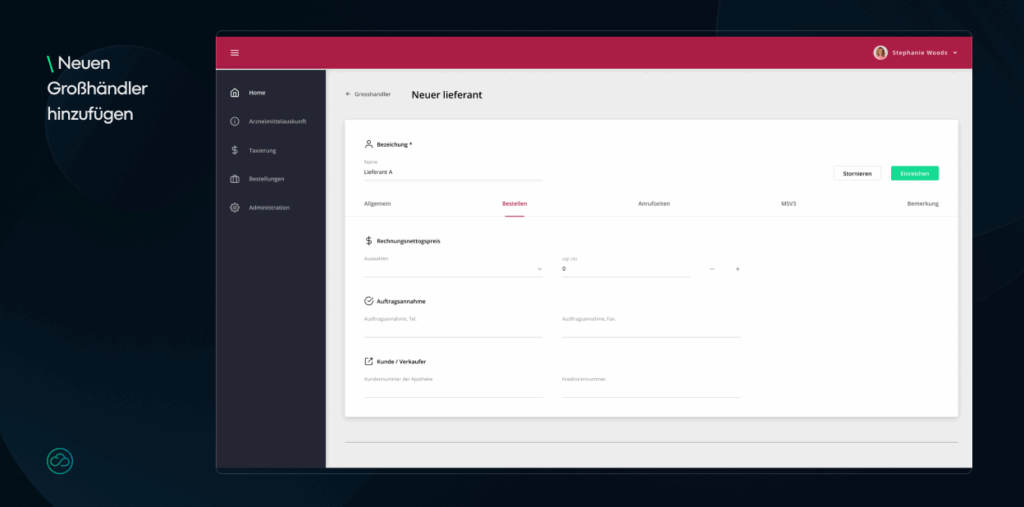1024x507 pixels.
Task: Click the Name field containing Lieferant A
Action: [453, 172]
